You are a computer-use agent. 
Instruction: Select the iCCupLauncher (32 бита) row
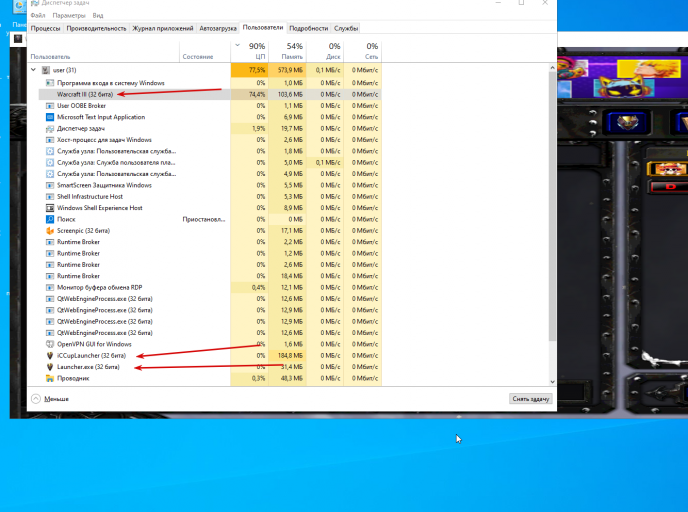pyautogui.click(x=210, y=355)
